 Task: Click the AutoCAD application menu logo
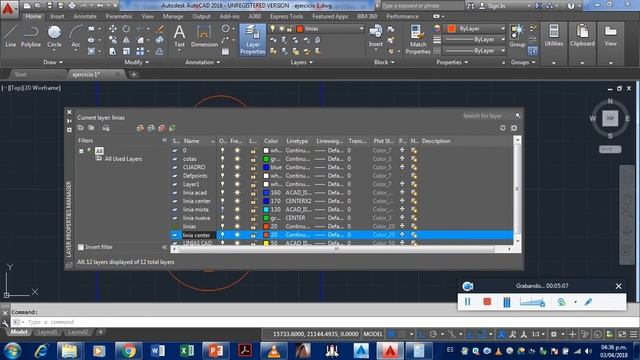8,9
